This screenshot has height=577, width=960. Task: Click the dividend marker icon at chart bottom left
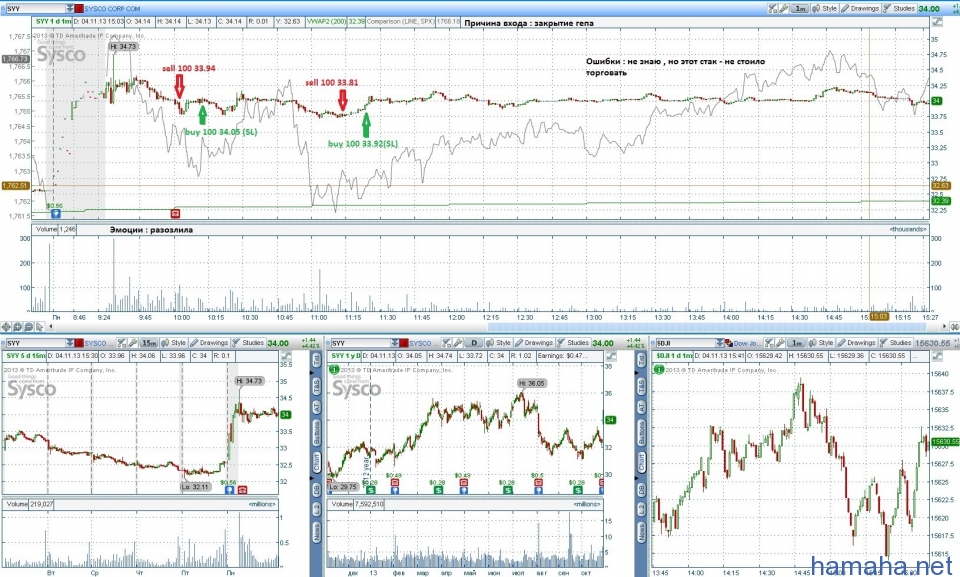(x=56, y=214)
